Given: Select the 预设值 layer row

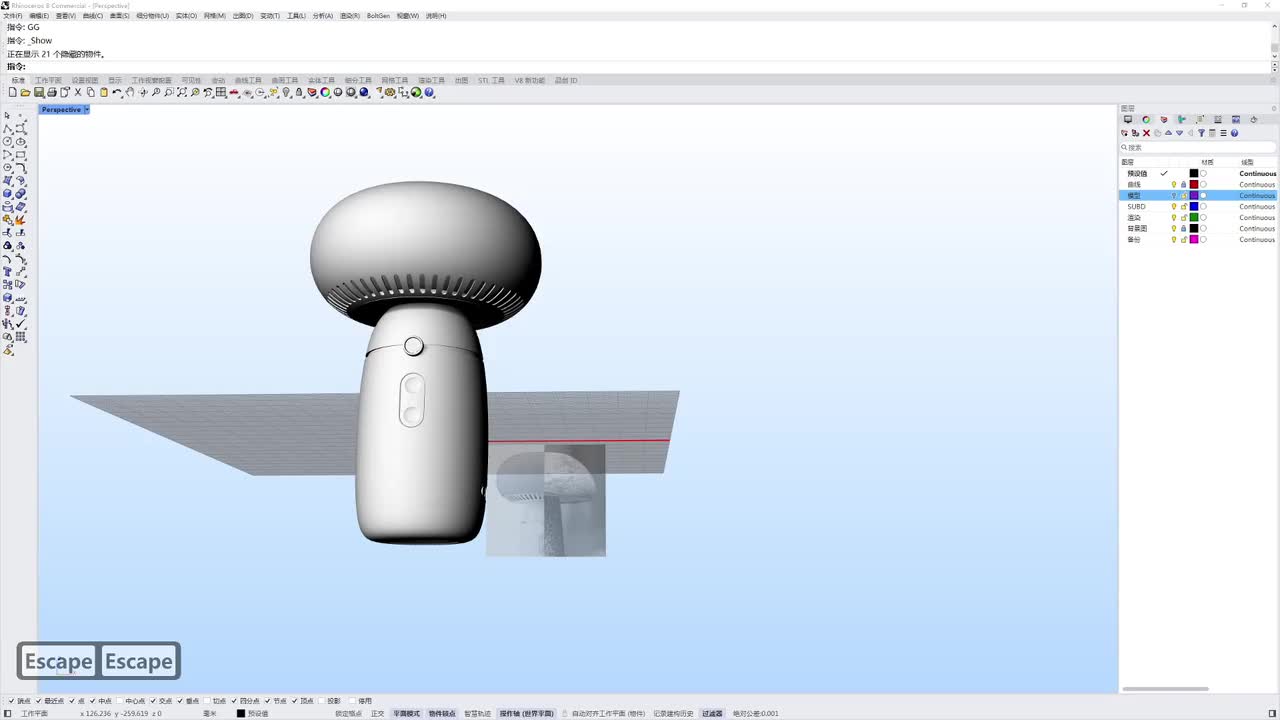Looking at the screenshot, I should [x=1198, y=173].
